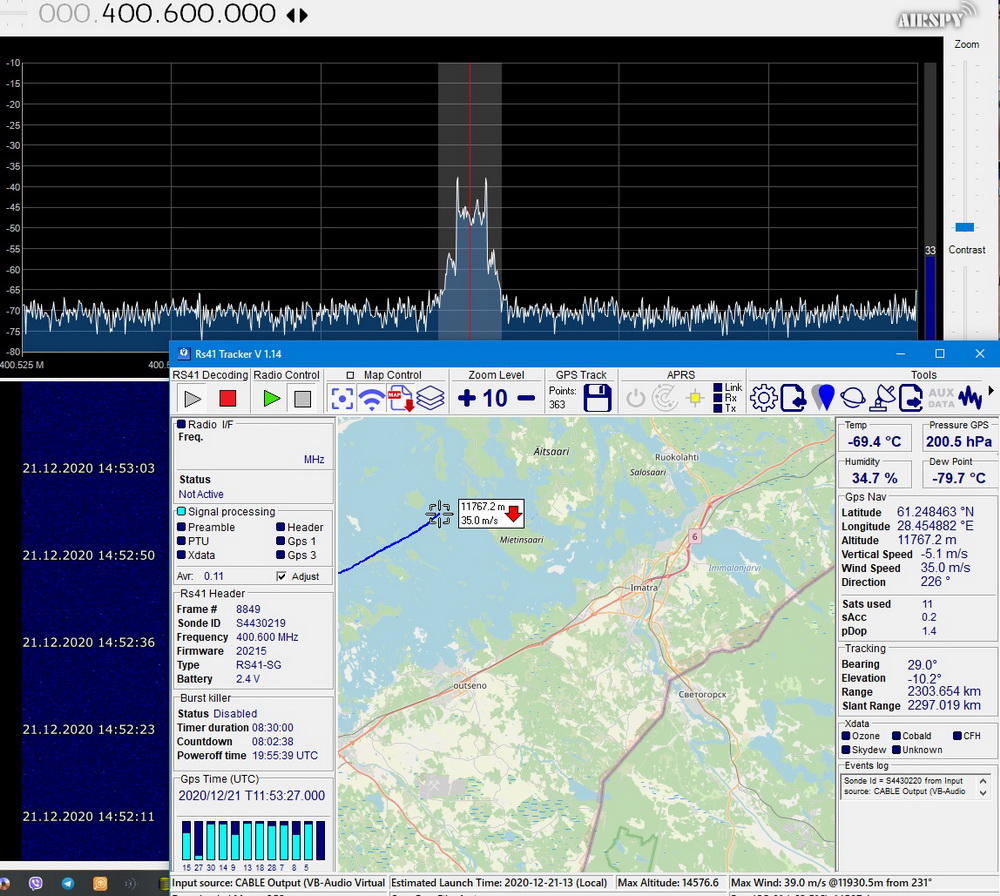Open the map layers icon
1000x896 pixels.
[430, 398]
